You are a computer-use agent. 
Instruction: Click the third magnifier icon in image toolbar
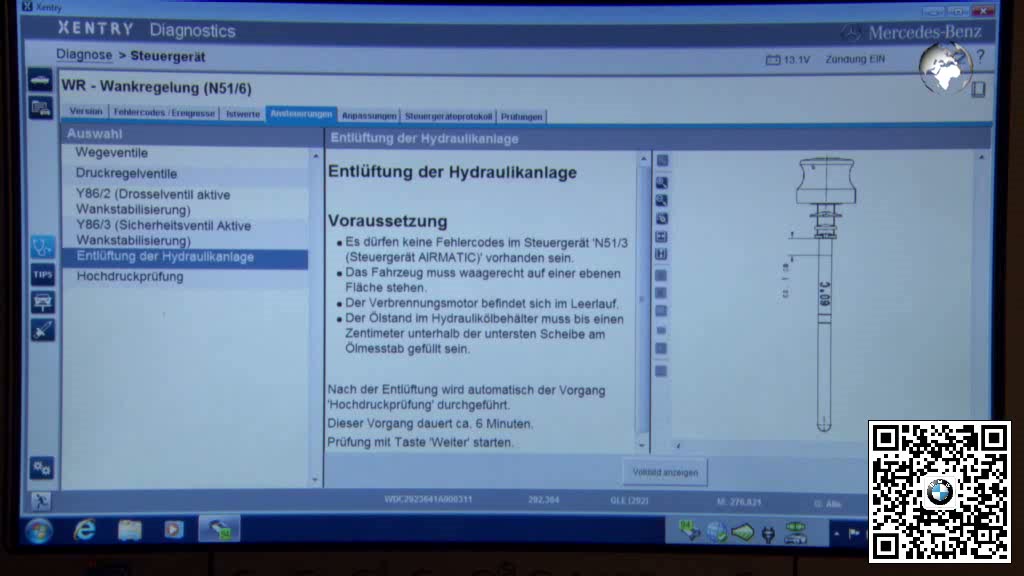662,218
